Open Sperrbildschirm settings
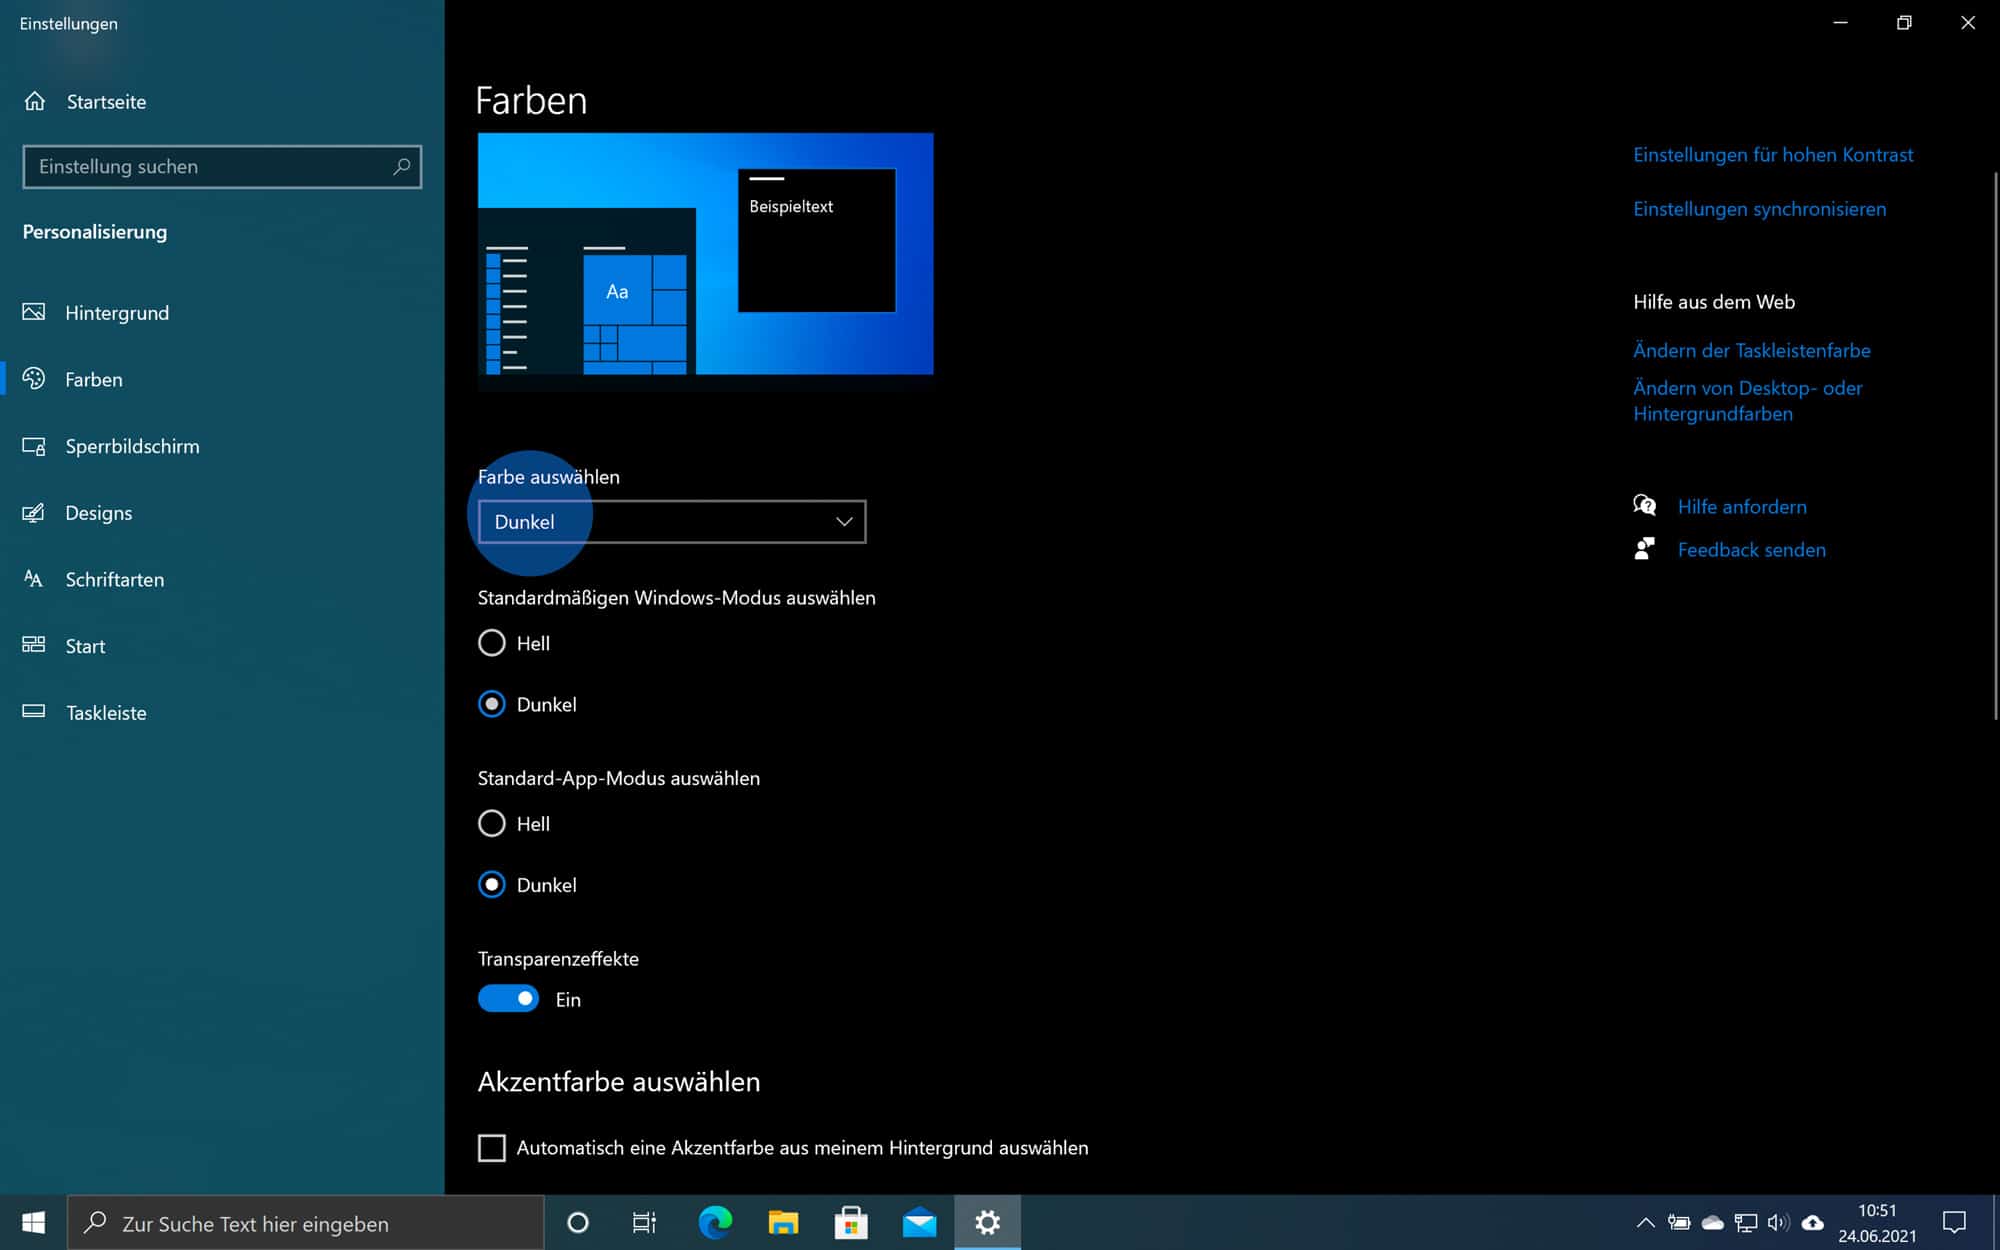This screenshot has height=1250, width=2000. [x=131, y=446]
